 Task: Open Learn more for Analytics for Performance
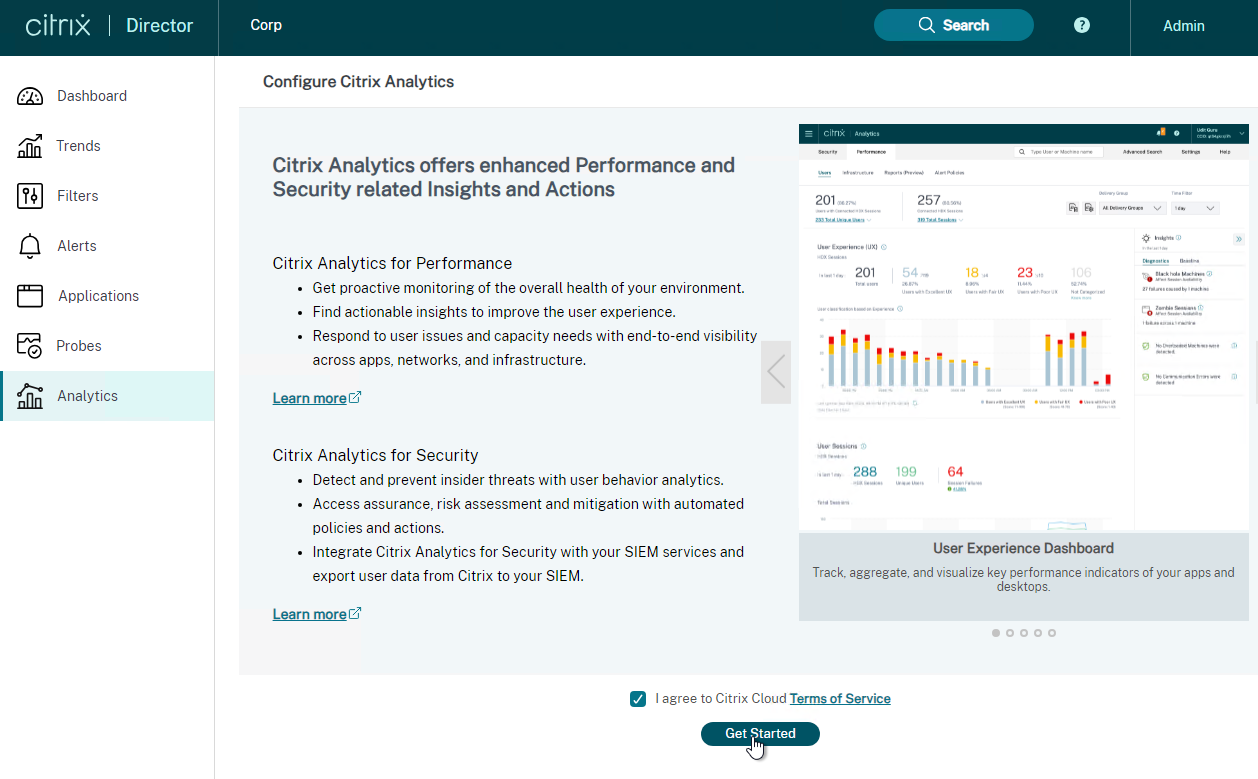(x=309, y=398)
